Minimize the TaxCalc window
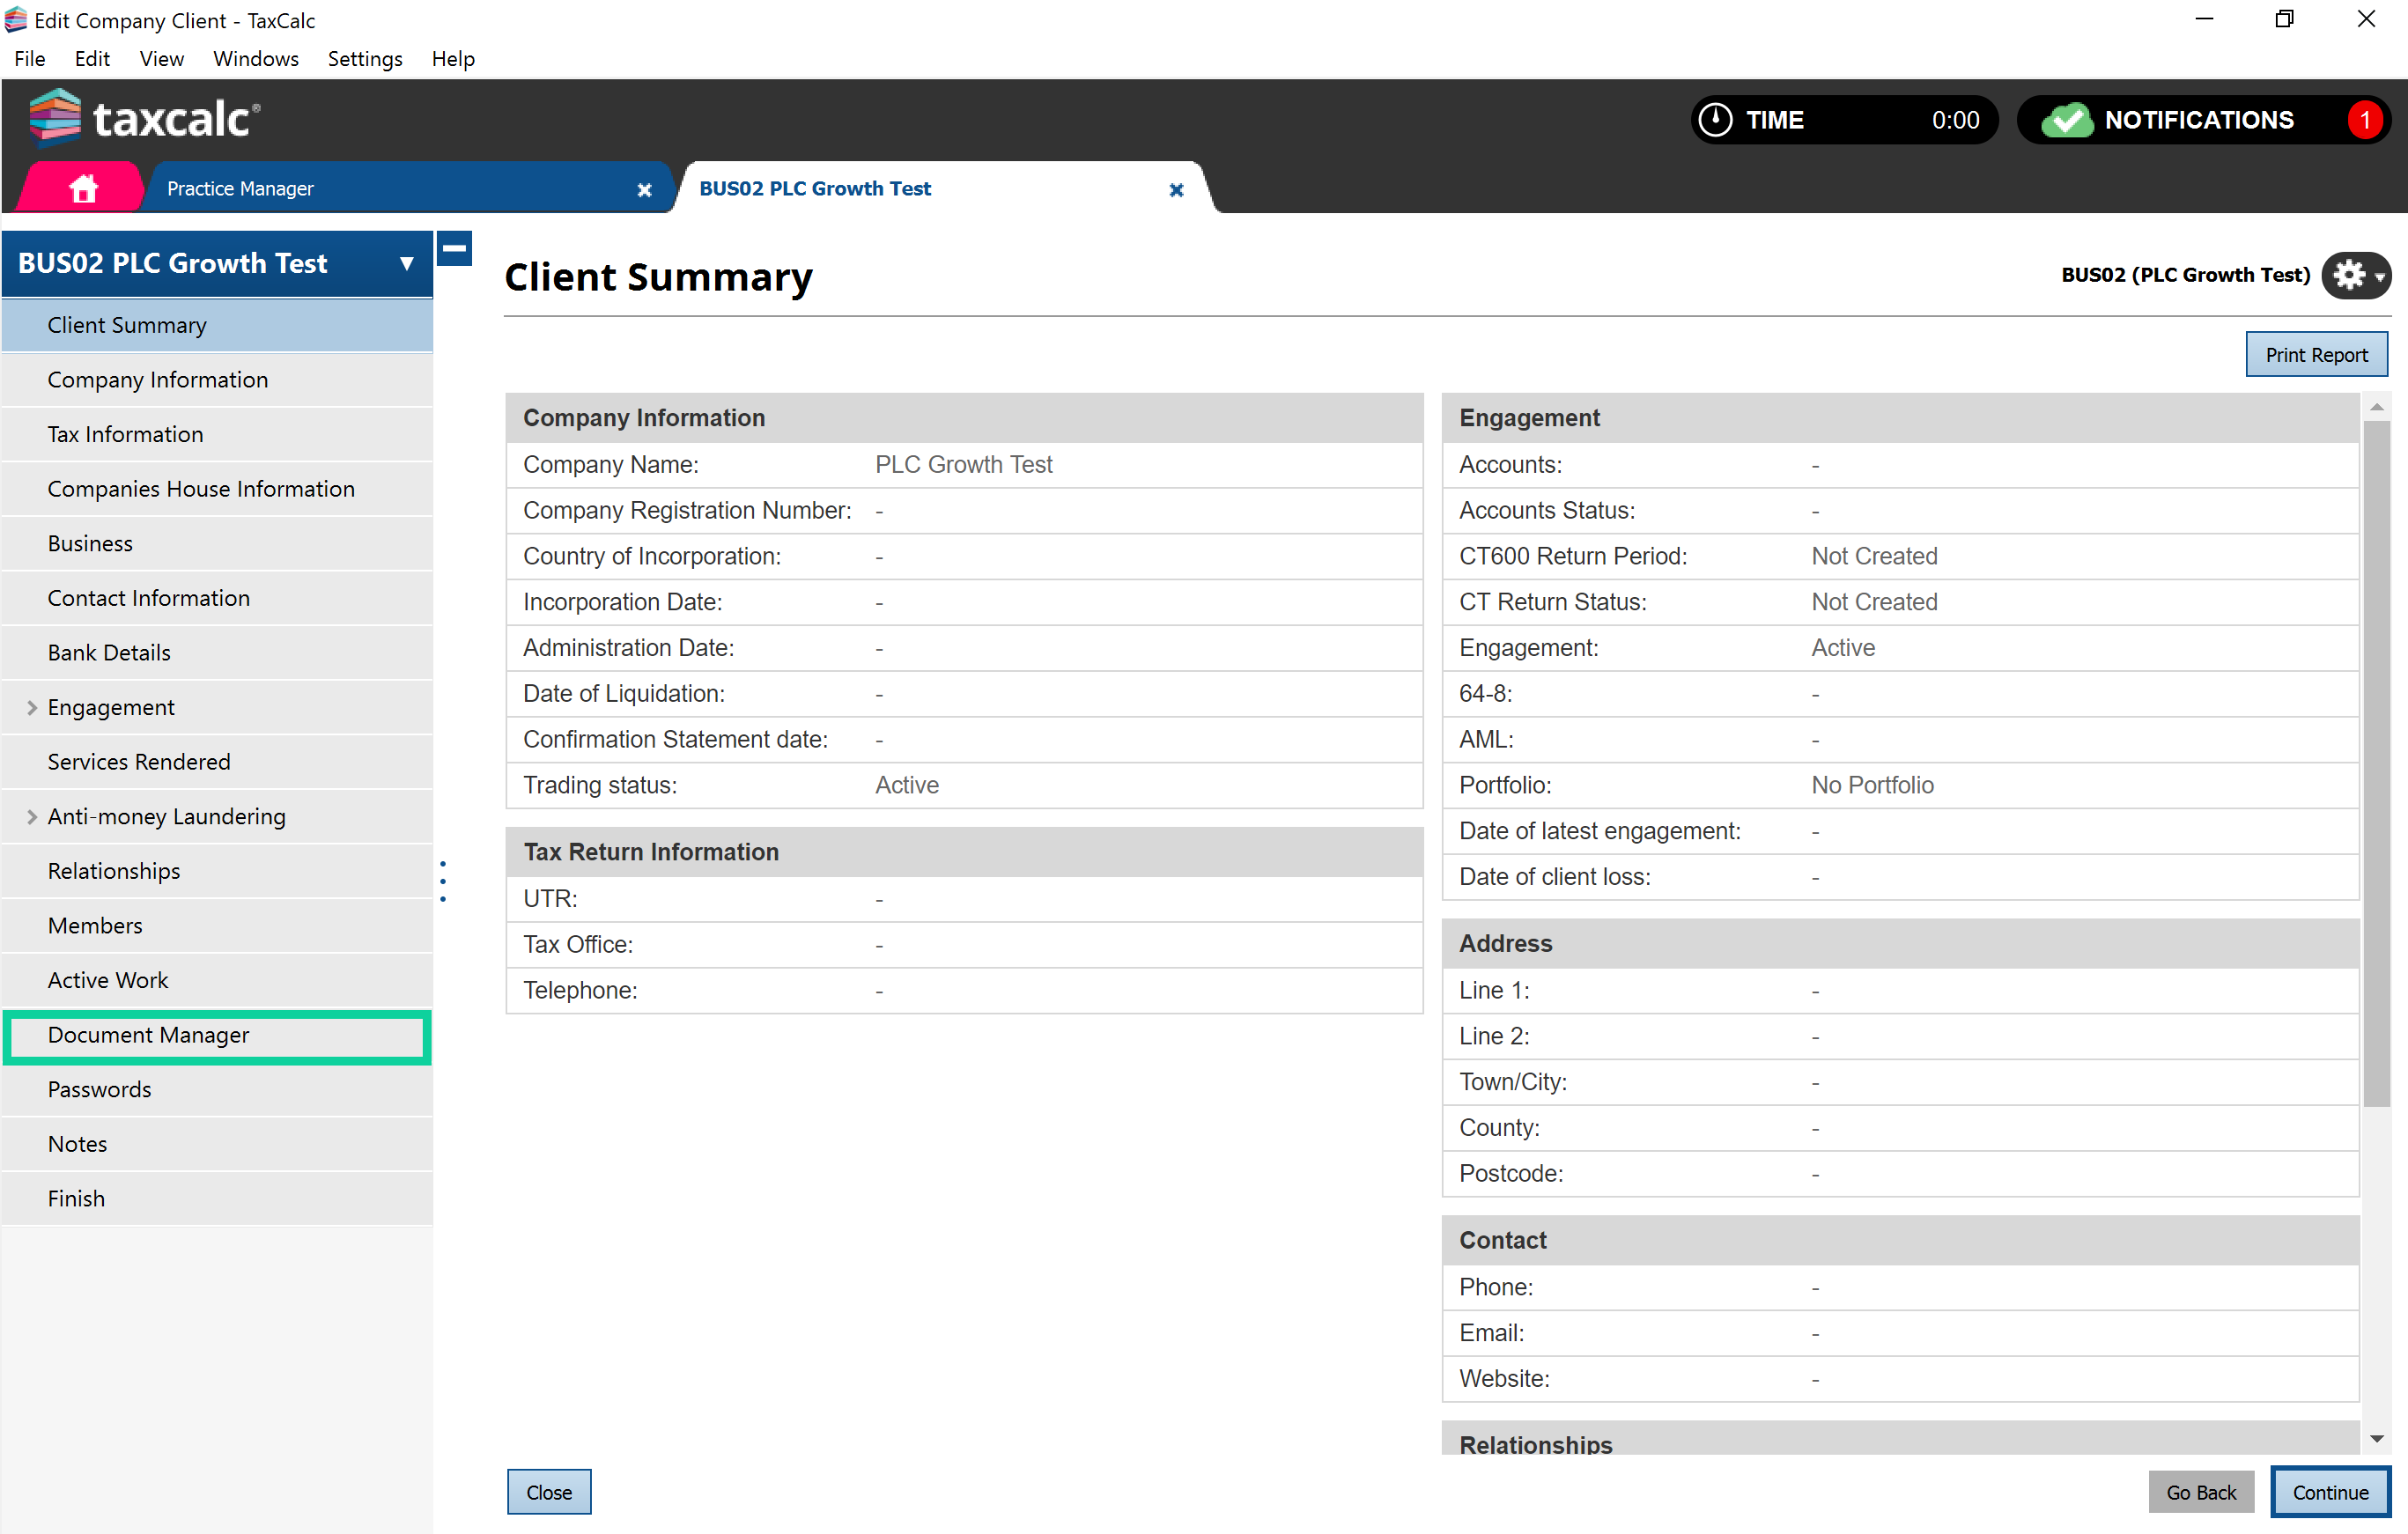2408x1534 pixels. (x=2204, y=20)
